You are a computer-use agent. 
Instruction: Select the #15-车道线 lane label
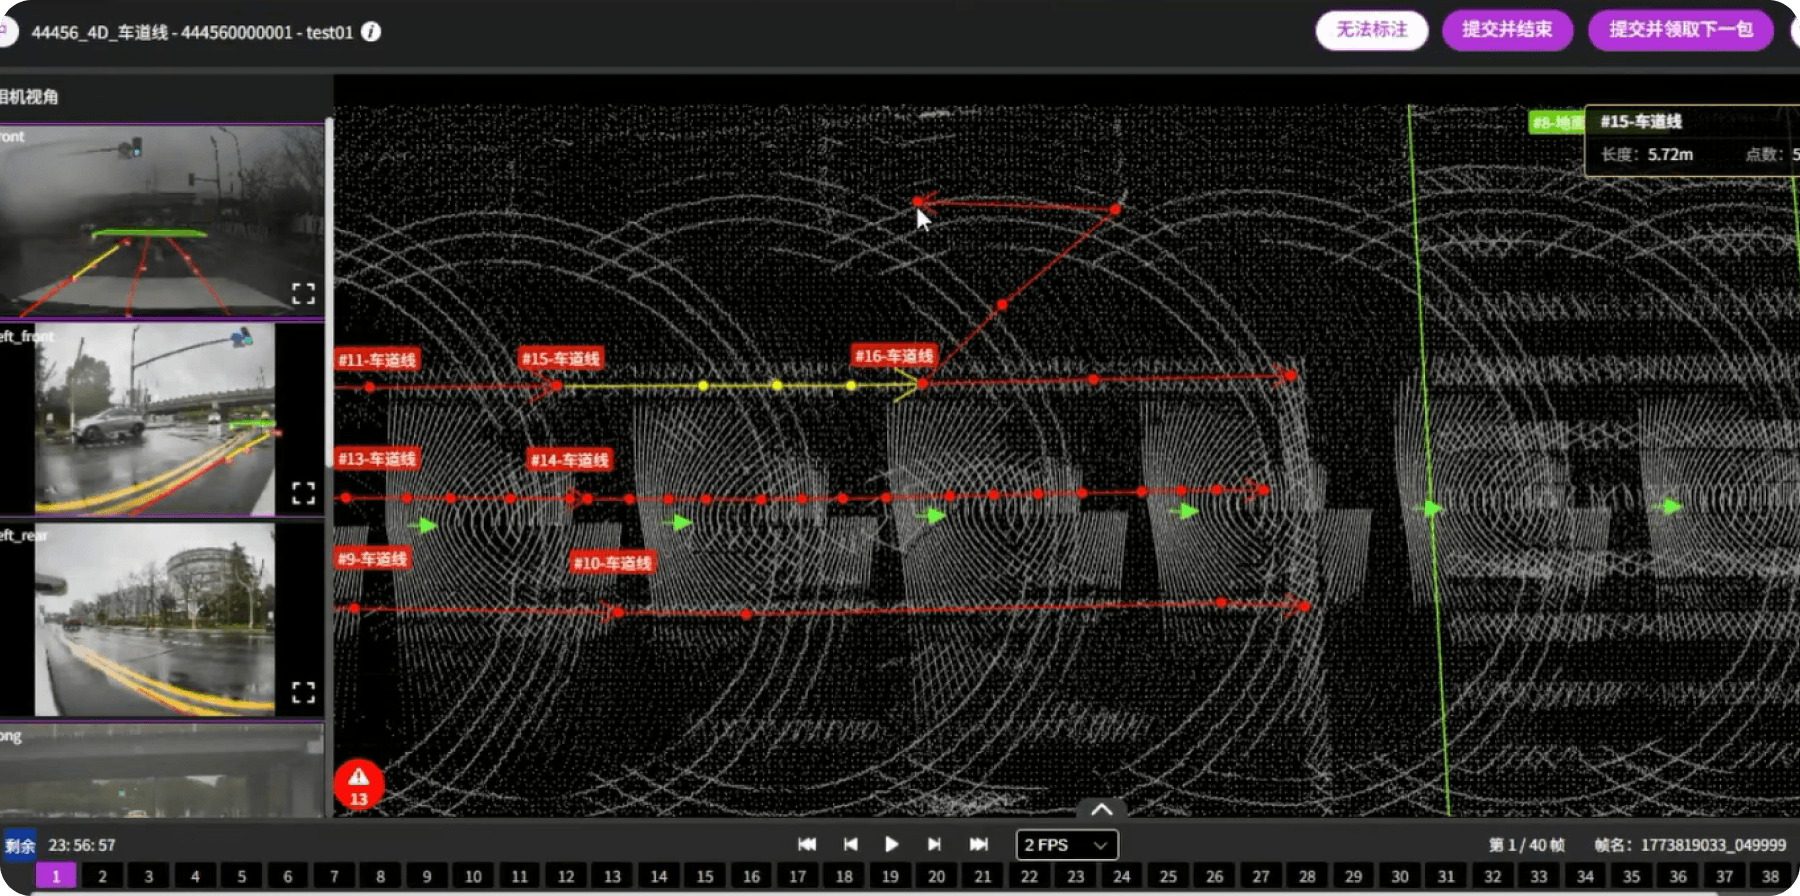[x=560, y=359]
